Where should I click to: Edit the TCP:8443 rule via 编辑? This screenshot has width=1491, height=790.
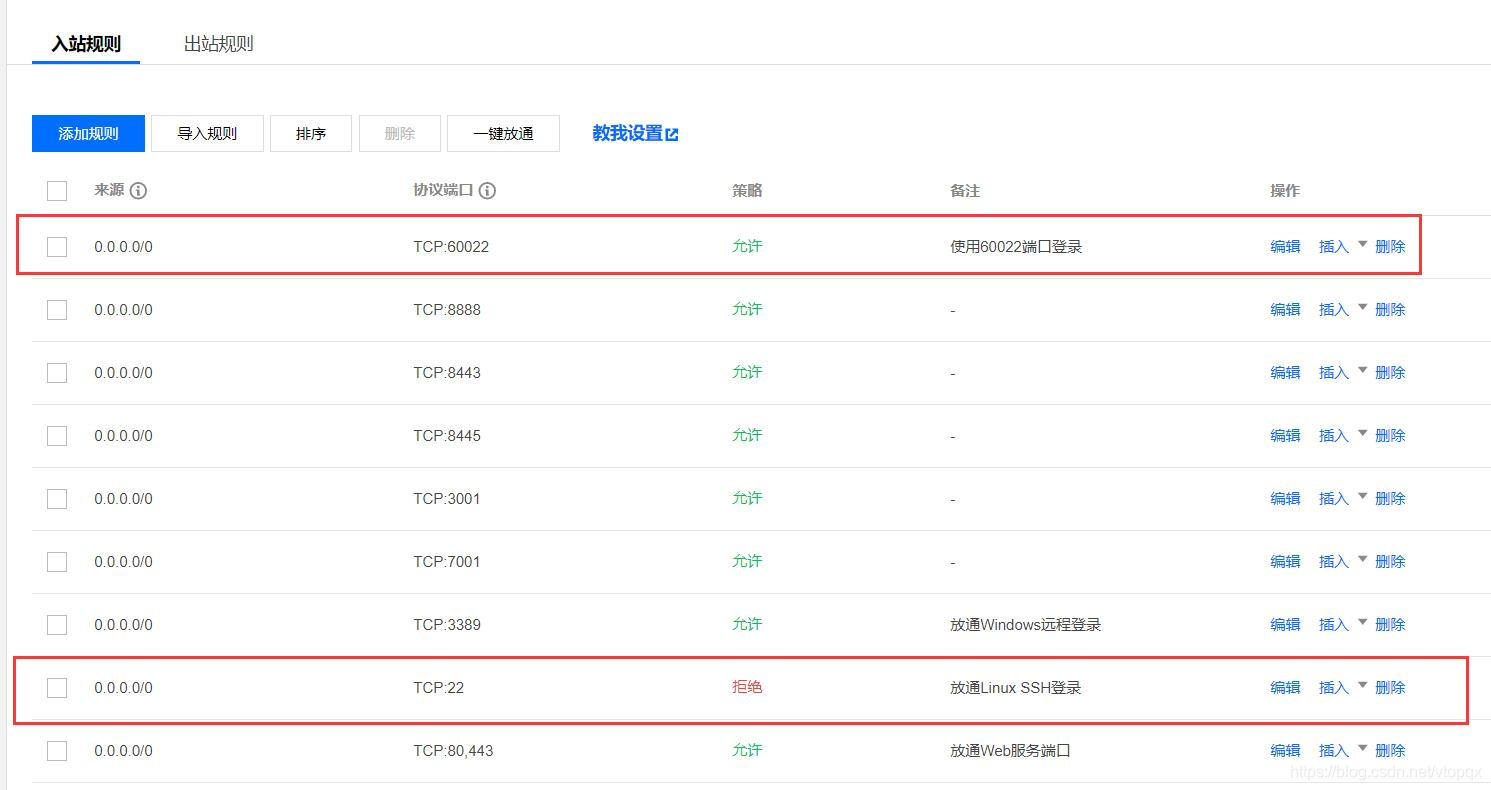click(1285, 373)
